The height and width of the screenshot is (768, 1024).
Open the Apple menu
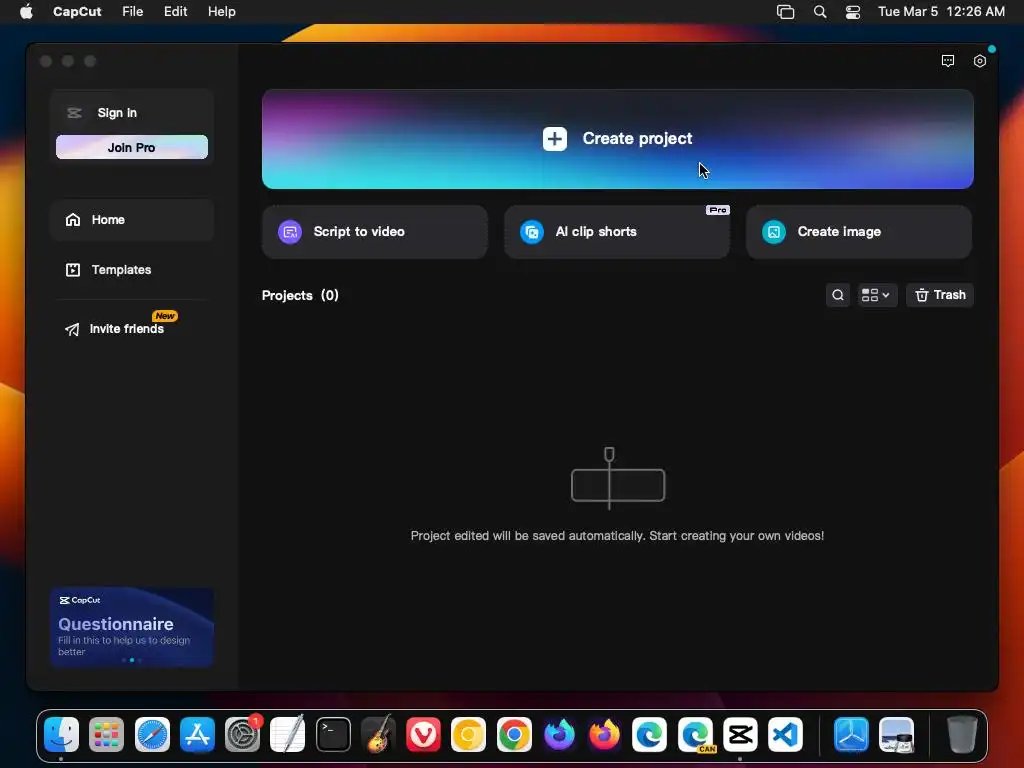[26, 12]
